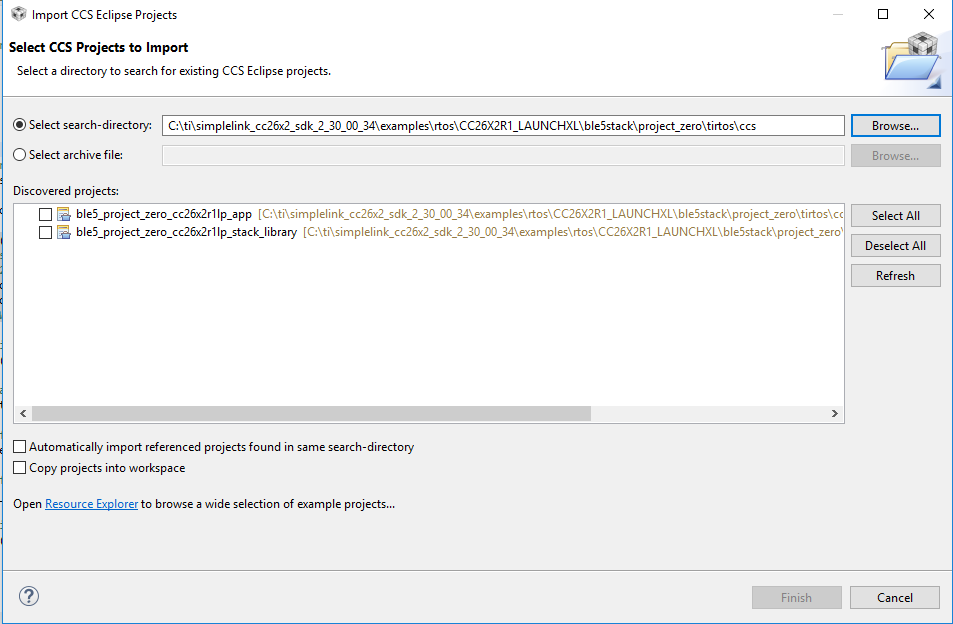
Task: Minimize the import dialog window
Action: (x=837, y=15)
